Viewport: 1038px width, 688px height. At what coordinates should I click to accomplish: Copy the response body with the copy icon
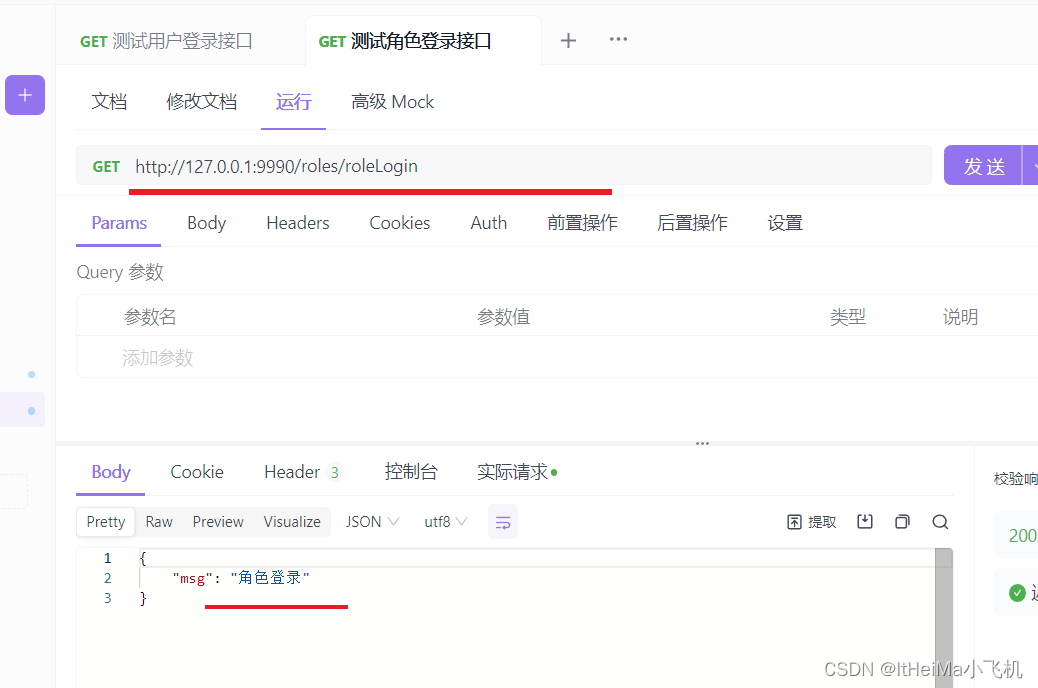[902, 521]
